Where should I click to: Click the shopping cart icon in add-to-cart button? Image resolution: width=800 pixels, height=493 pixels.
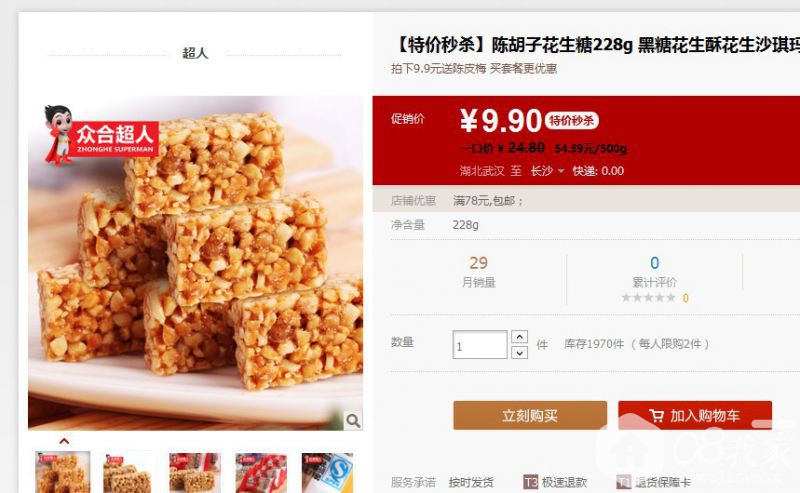657,416
